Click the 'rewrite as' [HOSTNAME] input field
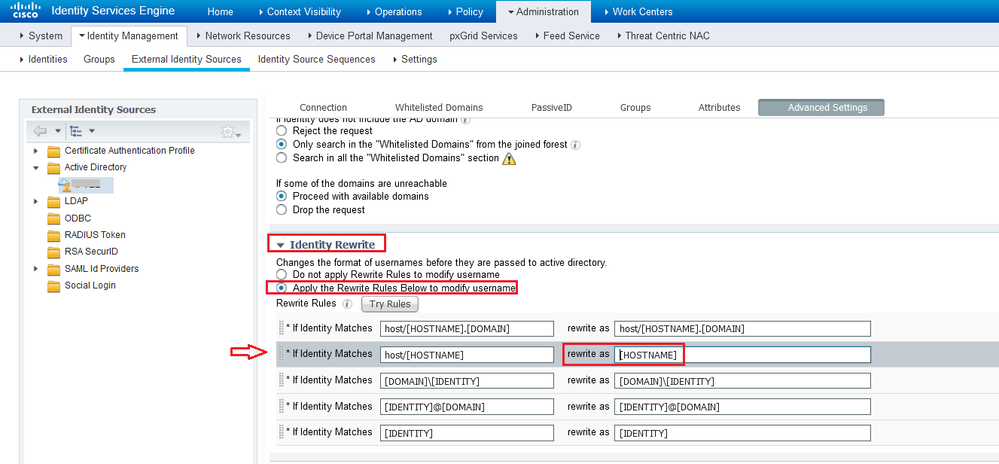 742,354
